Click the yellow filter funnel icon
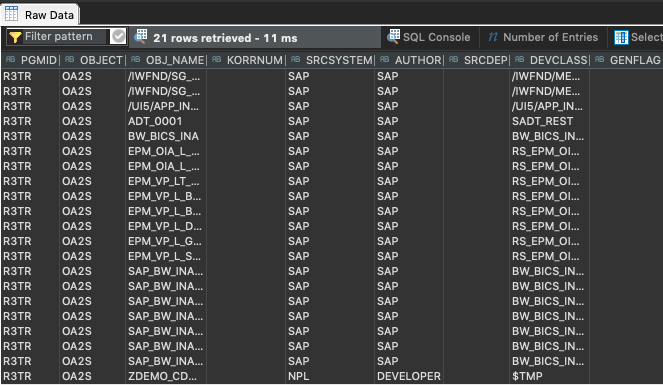Viewport: 663px width, 385px height. tap(15, 37)
